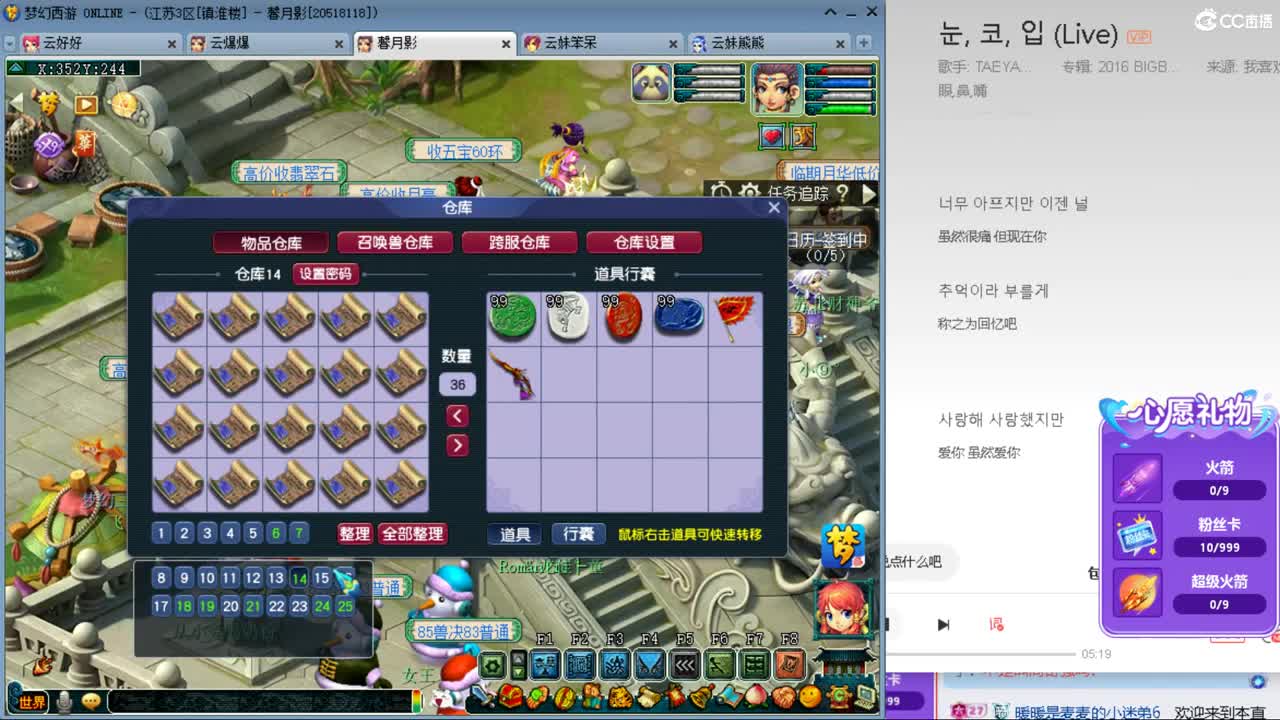Image resolution: width=1280 pixels, height=720 pixels.
Task: Select warehouse page 25
Action: tap(345, 606)
